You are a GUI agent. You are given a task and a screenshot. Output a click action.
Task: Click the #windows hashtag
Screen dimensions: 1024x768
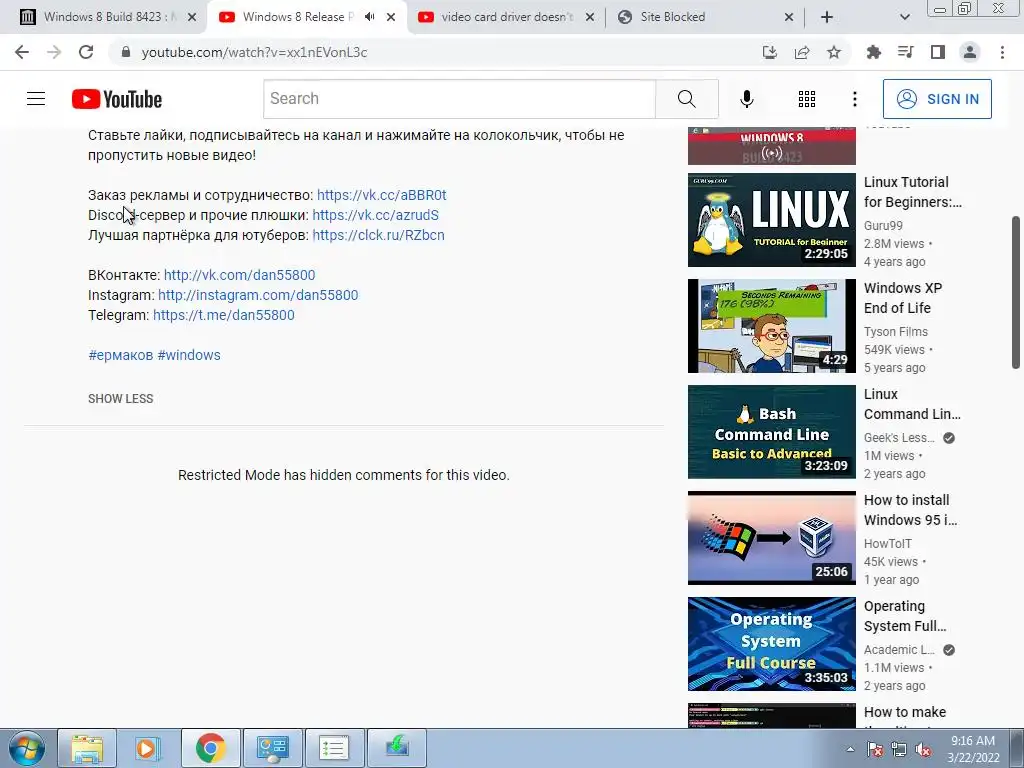click(x=189, y=355)
